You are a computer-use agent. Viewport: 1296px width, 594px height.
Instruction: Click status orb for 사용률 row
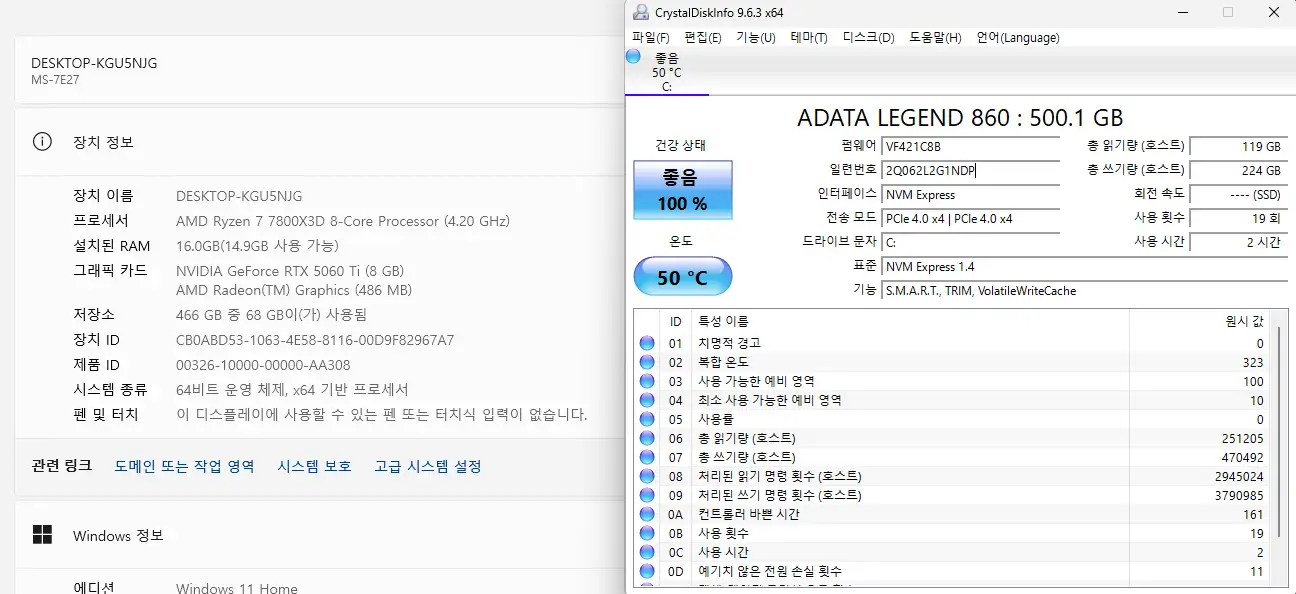tap(646, 419)
